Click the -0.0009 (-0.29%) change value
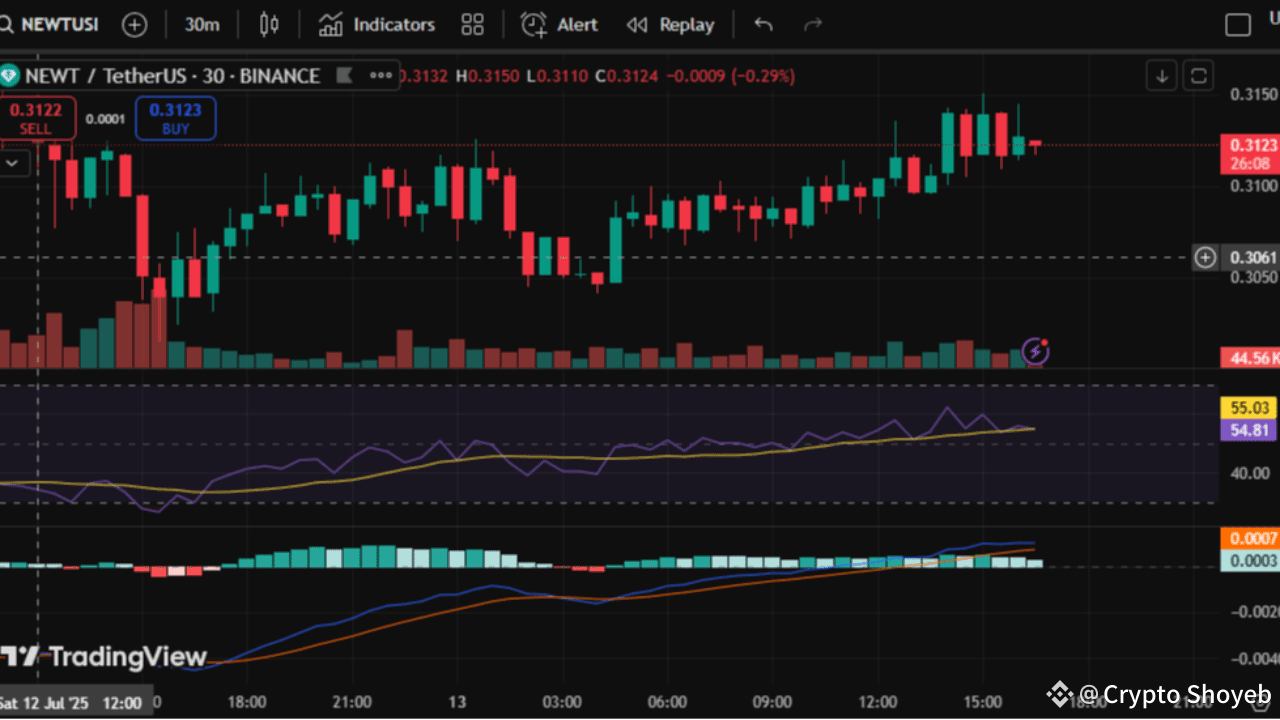 730,75
